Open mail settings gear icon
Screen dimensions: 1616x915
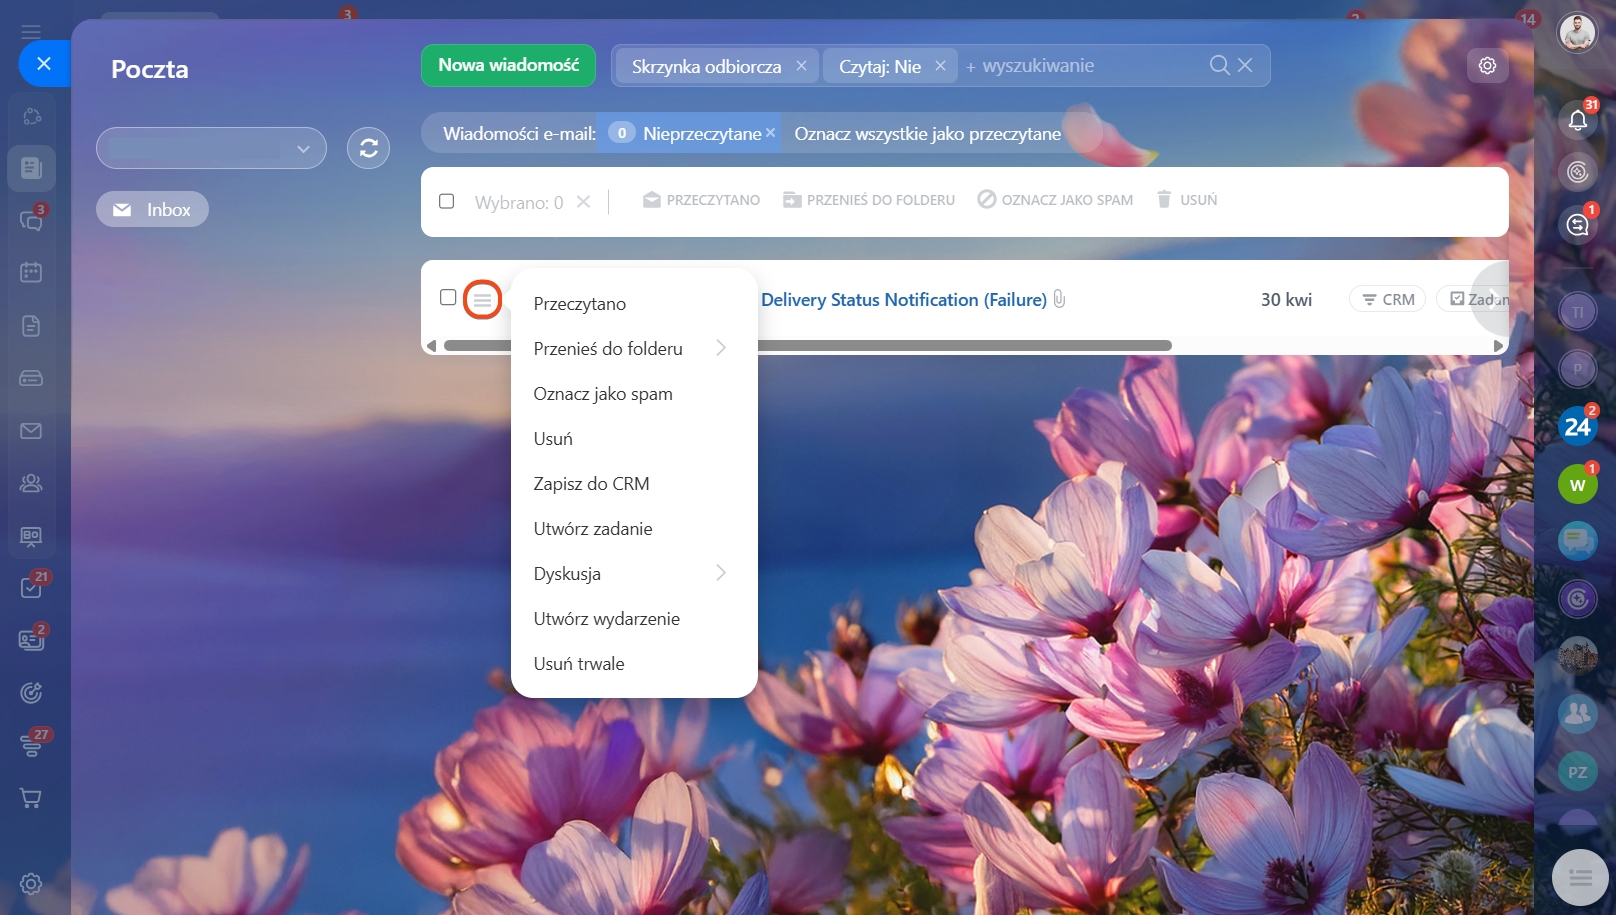pos(1487,65)
